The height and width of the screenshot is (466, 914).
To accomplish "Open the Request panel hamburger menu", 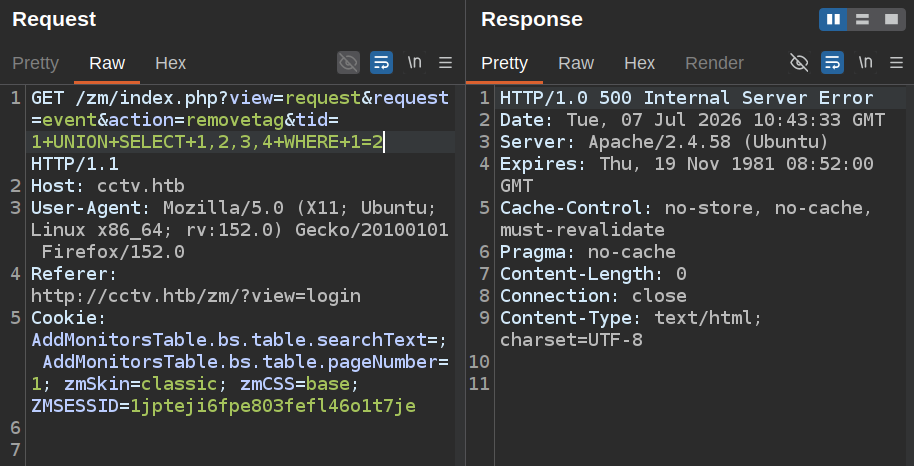I will point(445,62).
